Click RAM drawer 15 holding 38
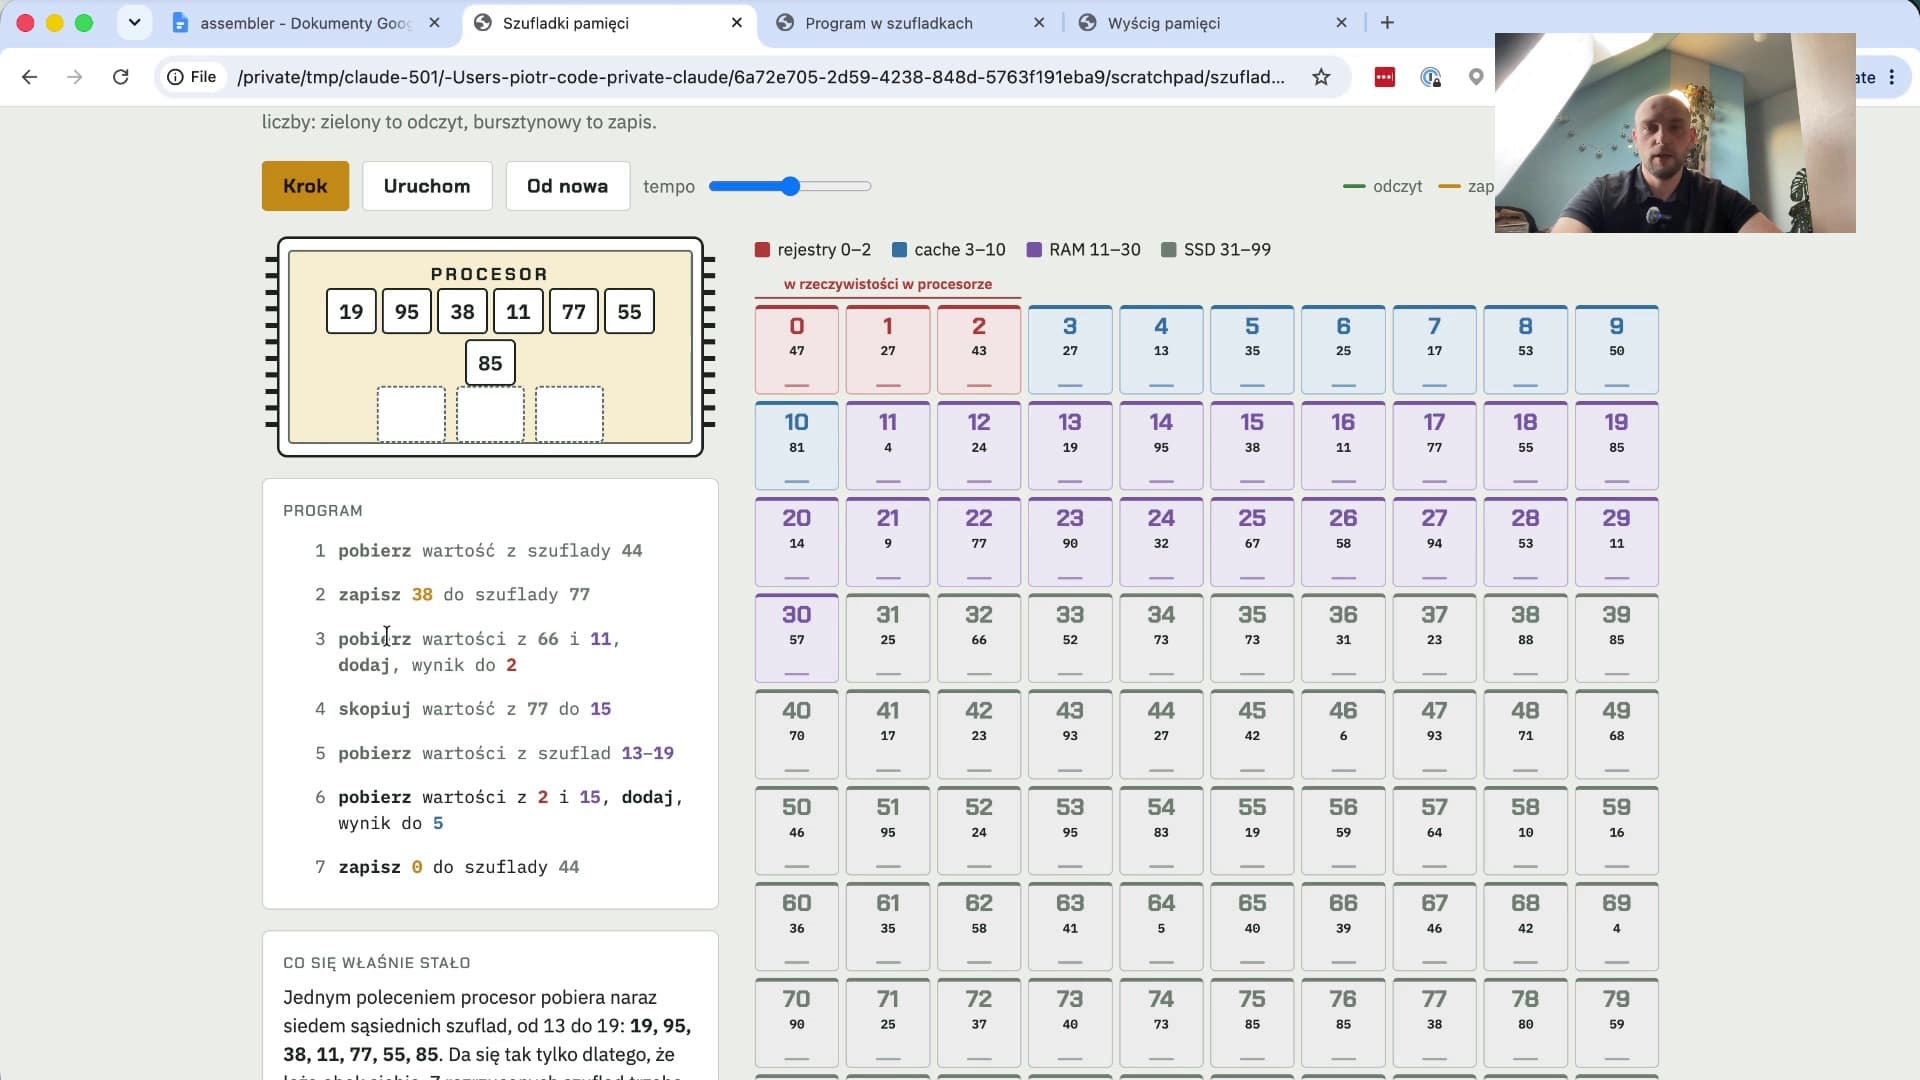Screen dimensions: 1920x1080 click(1252, 445)
